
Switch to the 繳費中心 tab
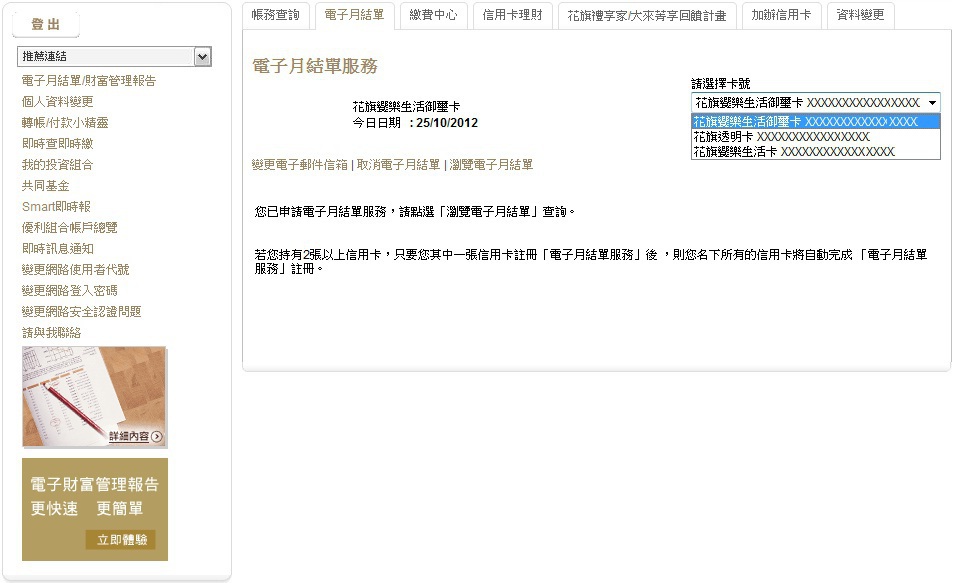pos(433,15)
